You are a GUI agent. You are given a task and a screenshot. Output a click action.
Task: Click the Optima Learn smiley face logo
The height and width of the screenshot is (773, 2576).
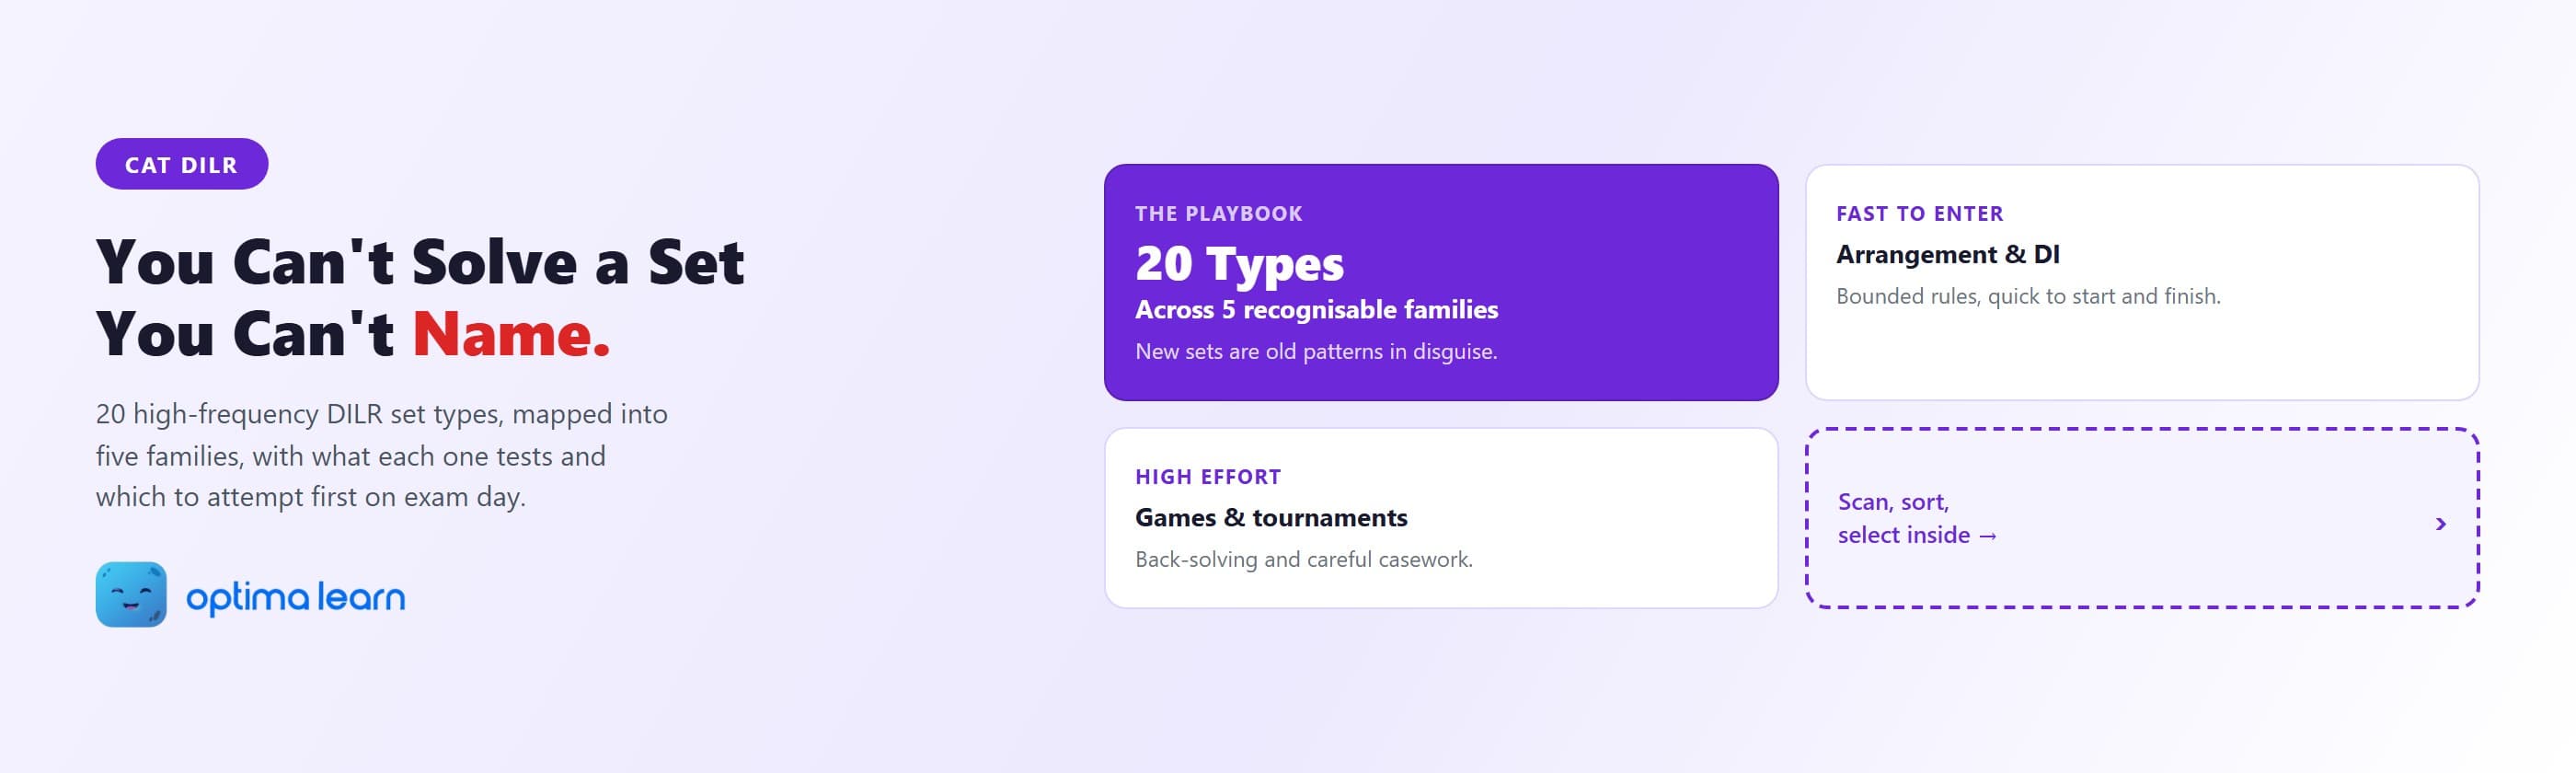[131, 594]
